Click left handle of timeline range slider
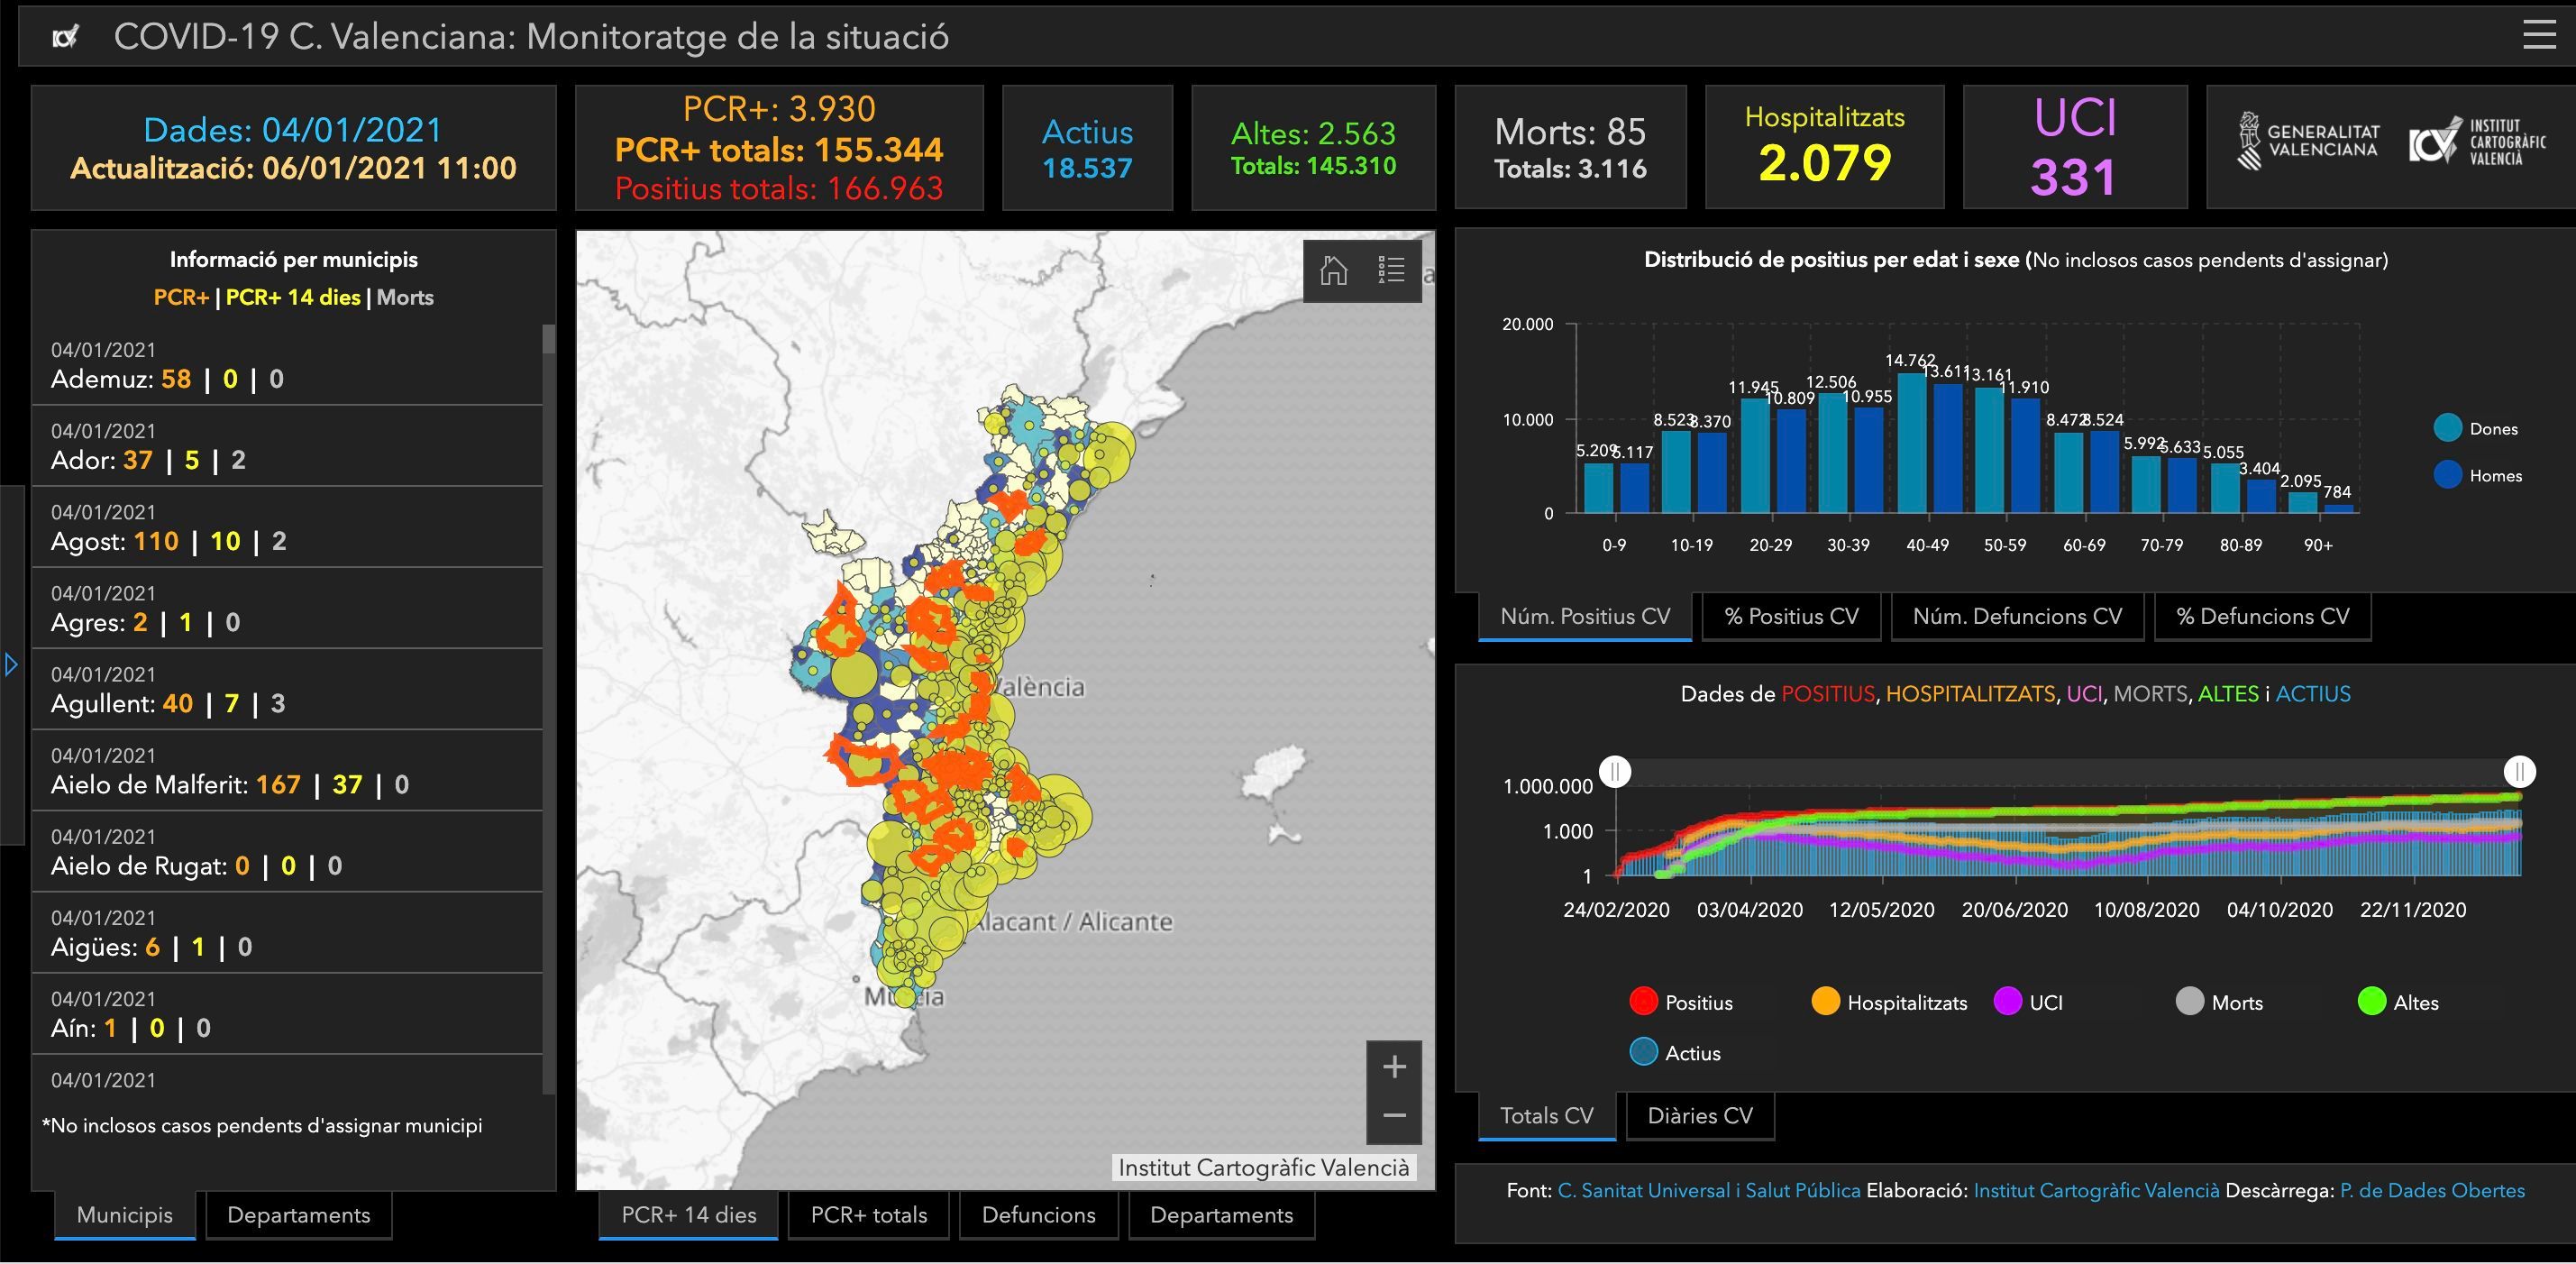Viewport: 2576px width, 1264px height. tap(1615, 771)
